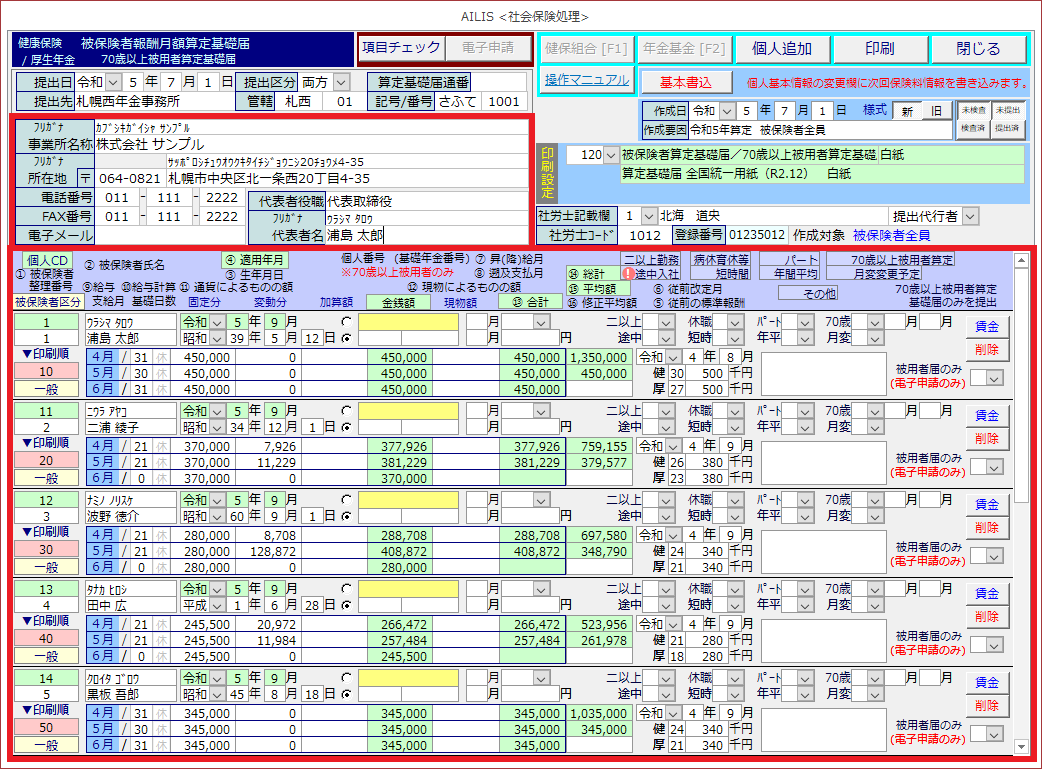Select the 新 form style toggle
1042x769 pixels.
pos(906,111)
